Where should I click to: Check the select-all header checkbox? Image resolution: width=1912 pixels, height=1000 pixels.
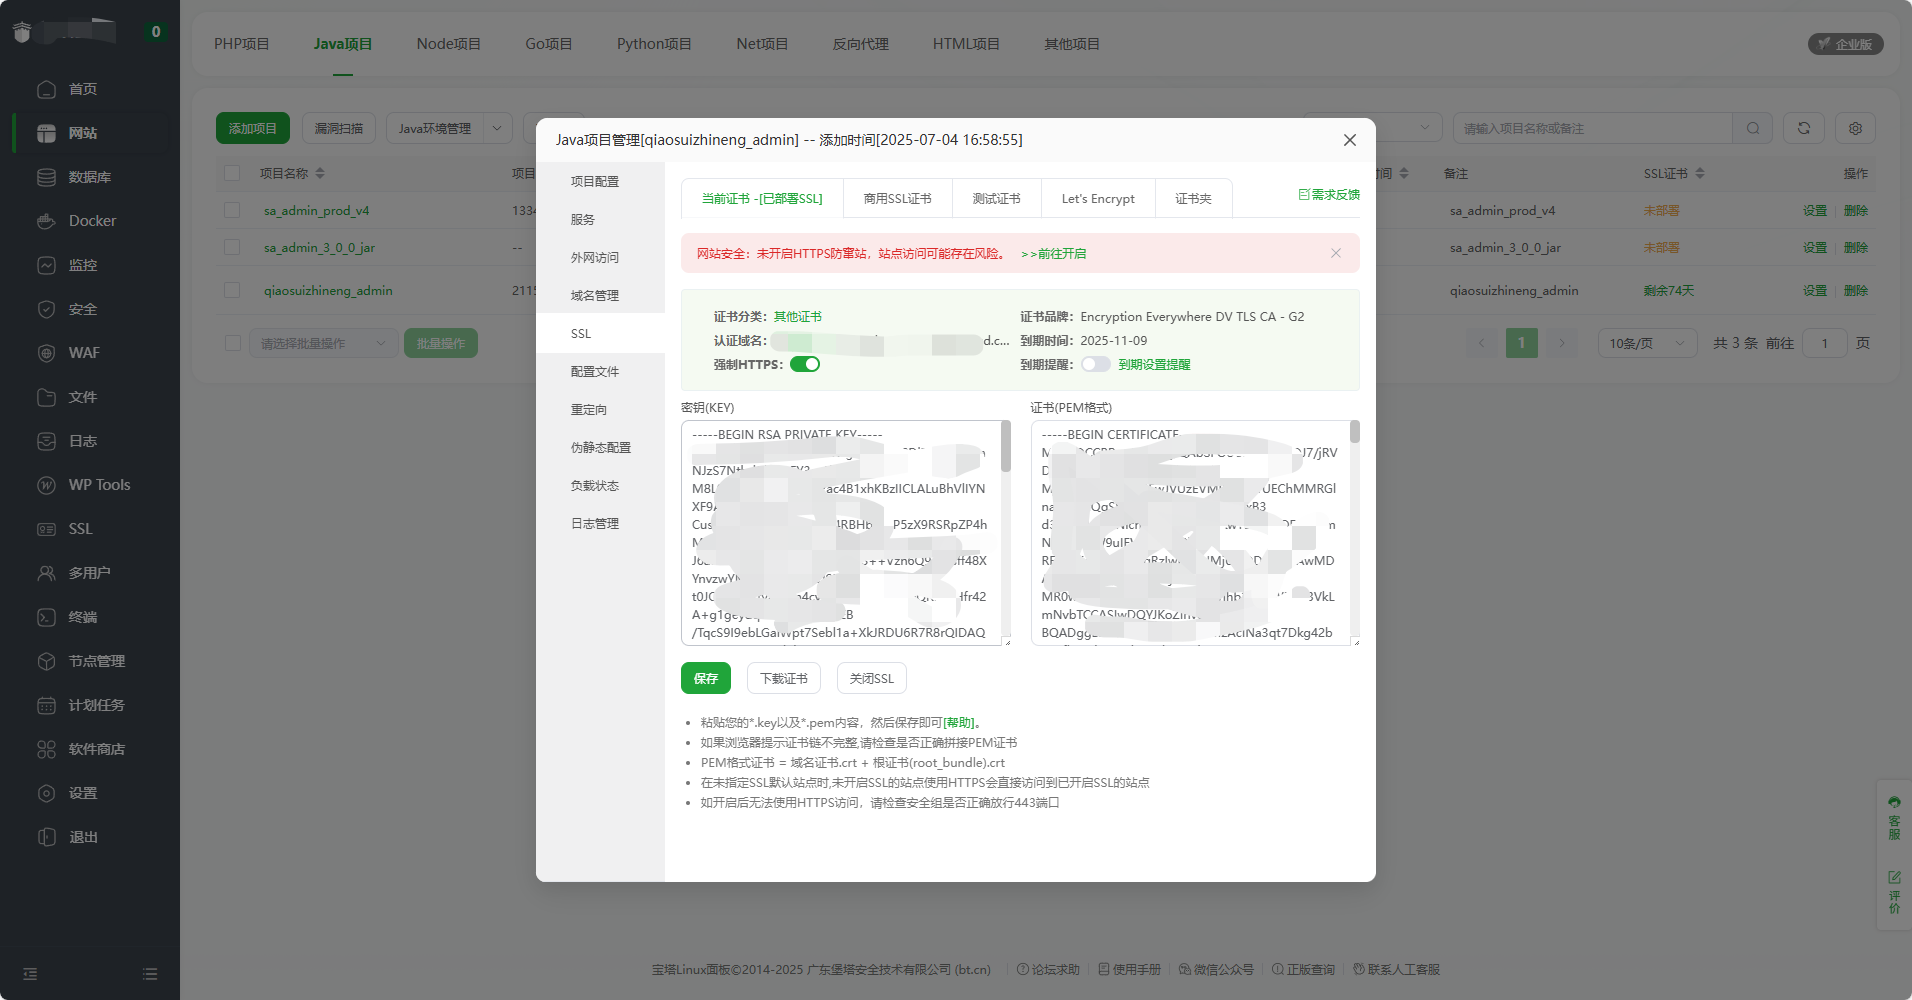pos(232,173)
